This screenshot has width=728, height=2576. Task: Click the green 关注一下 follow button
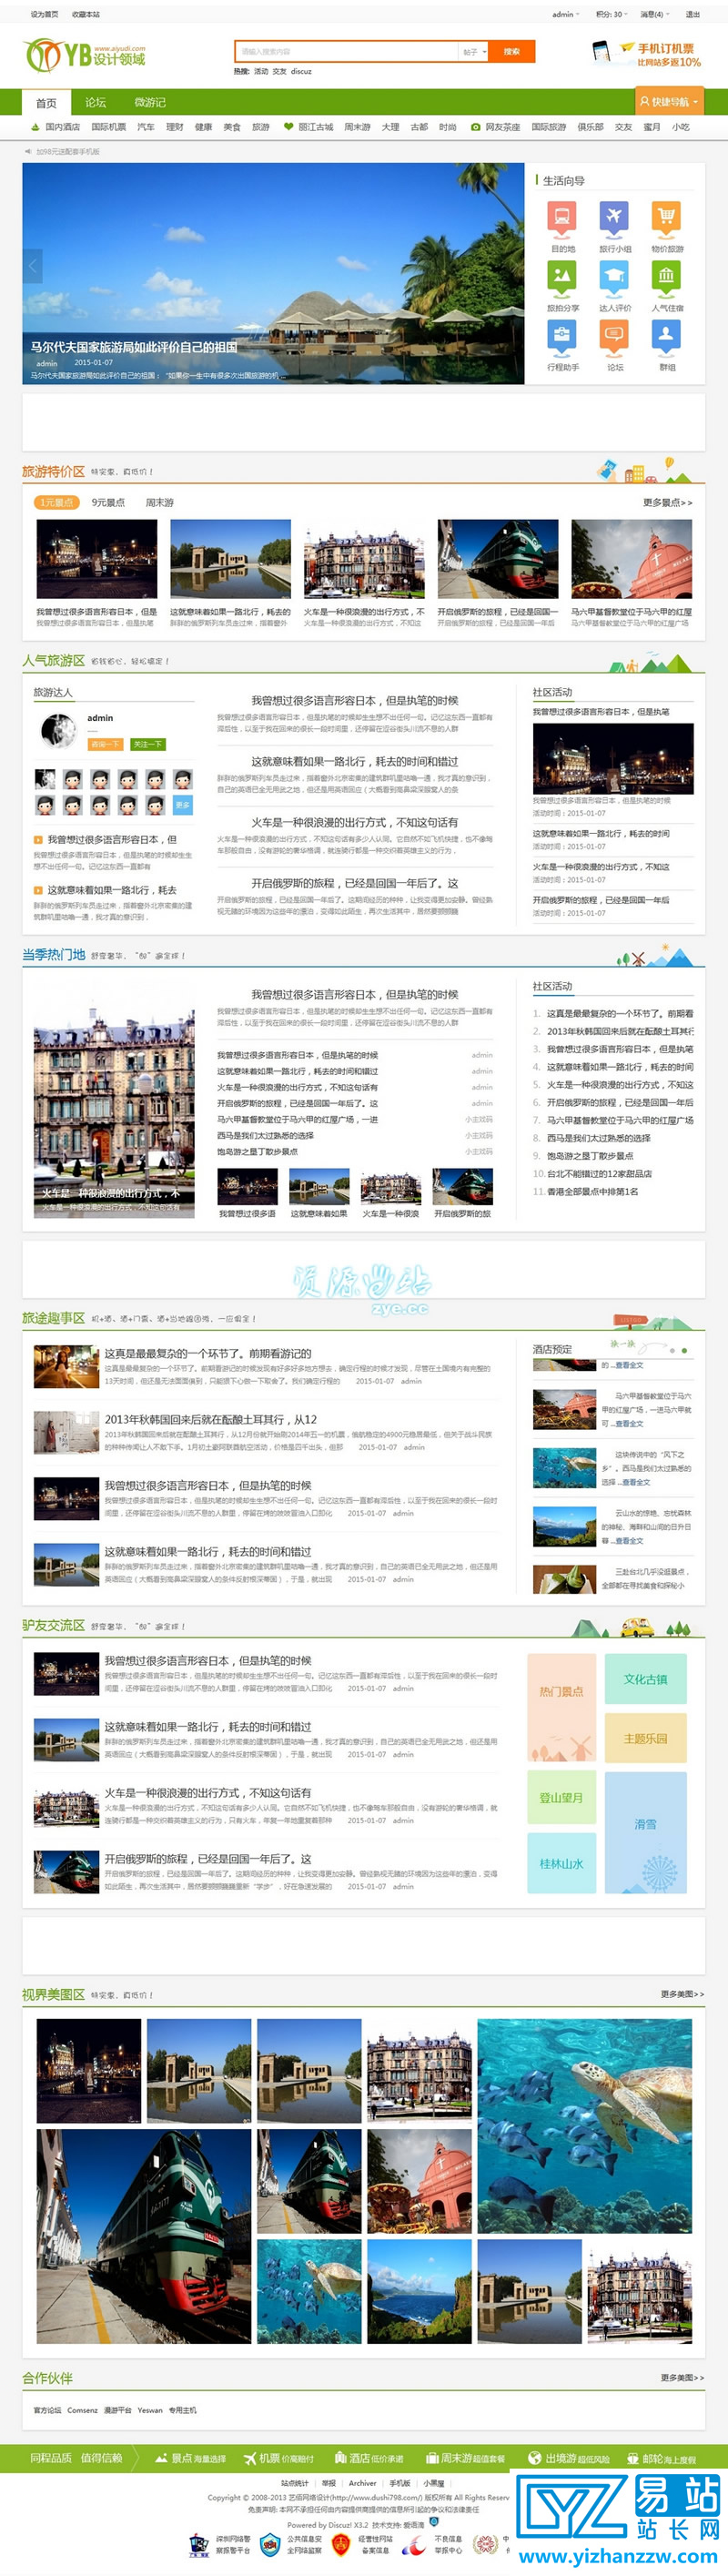click(x=147, y=744)
